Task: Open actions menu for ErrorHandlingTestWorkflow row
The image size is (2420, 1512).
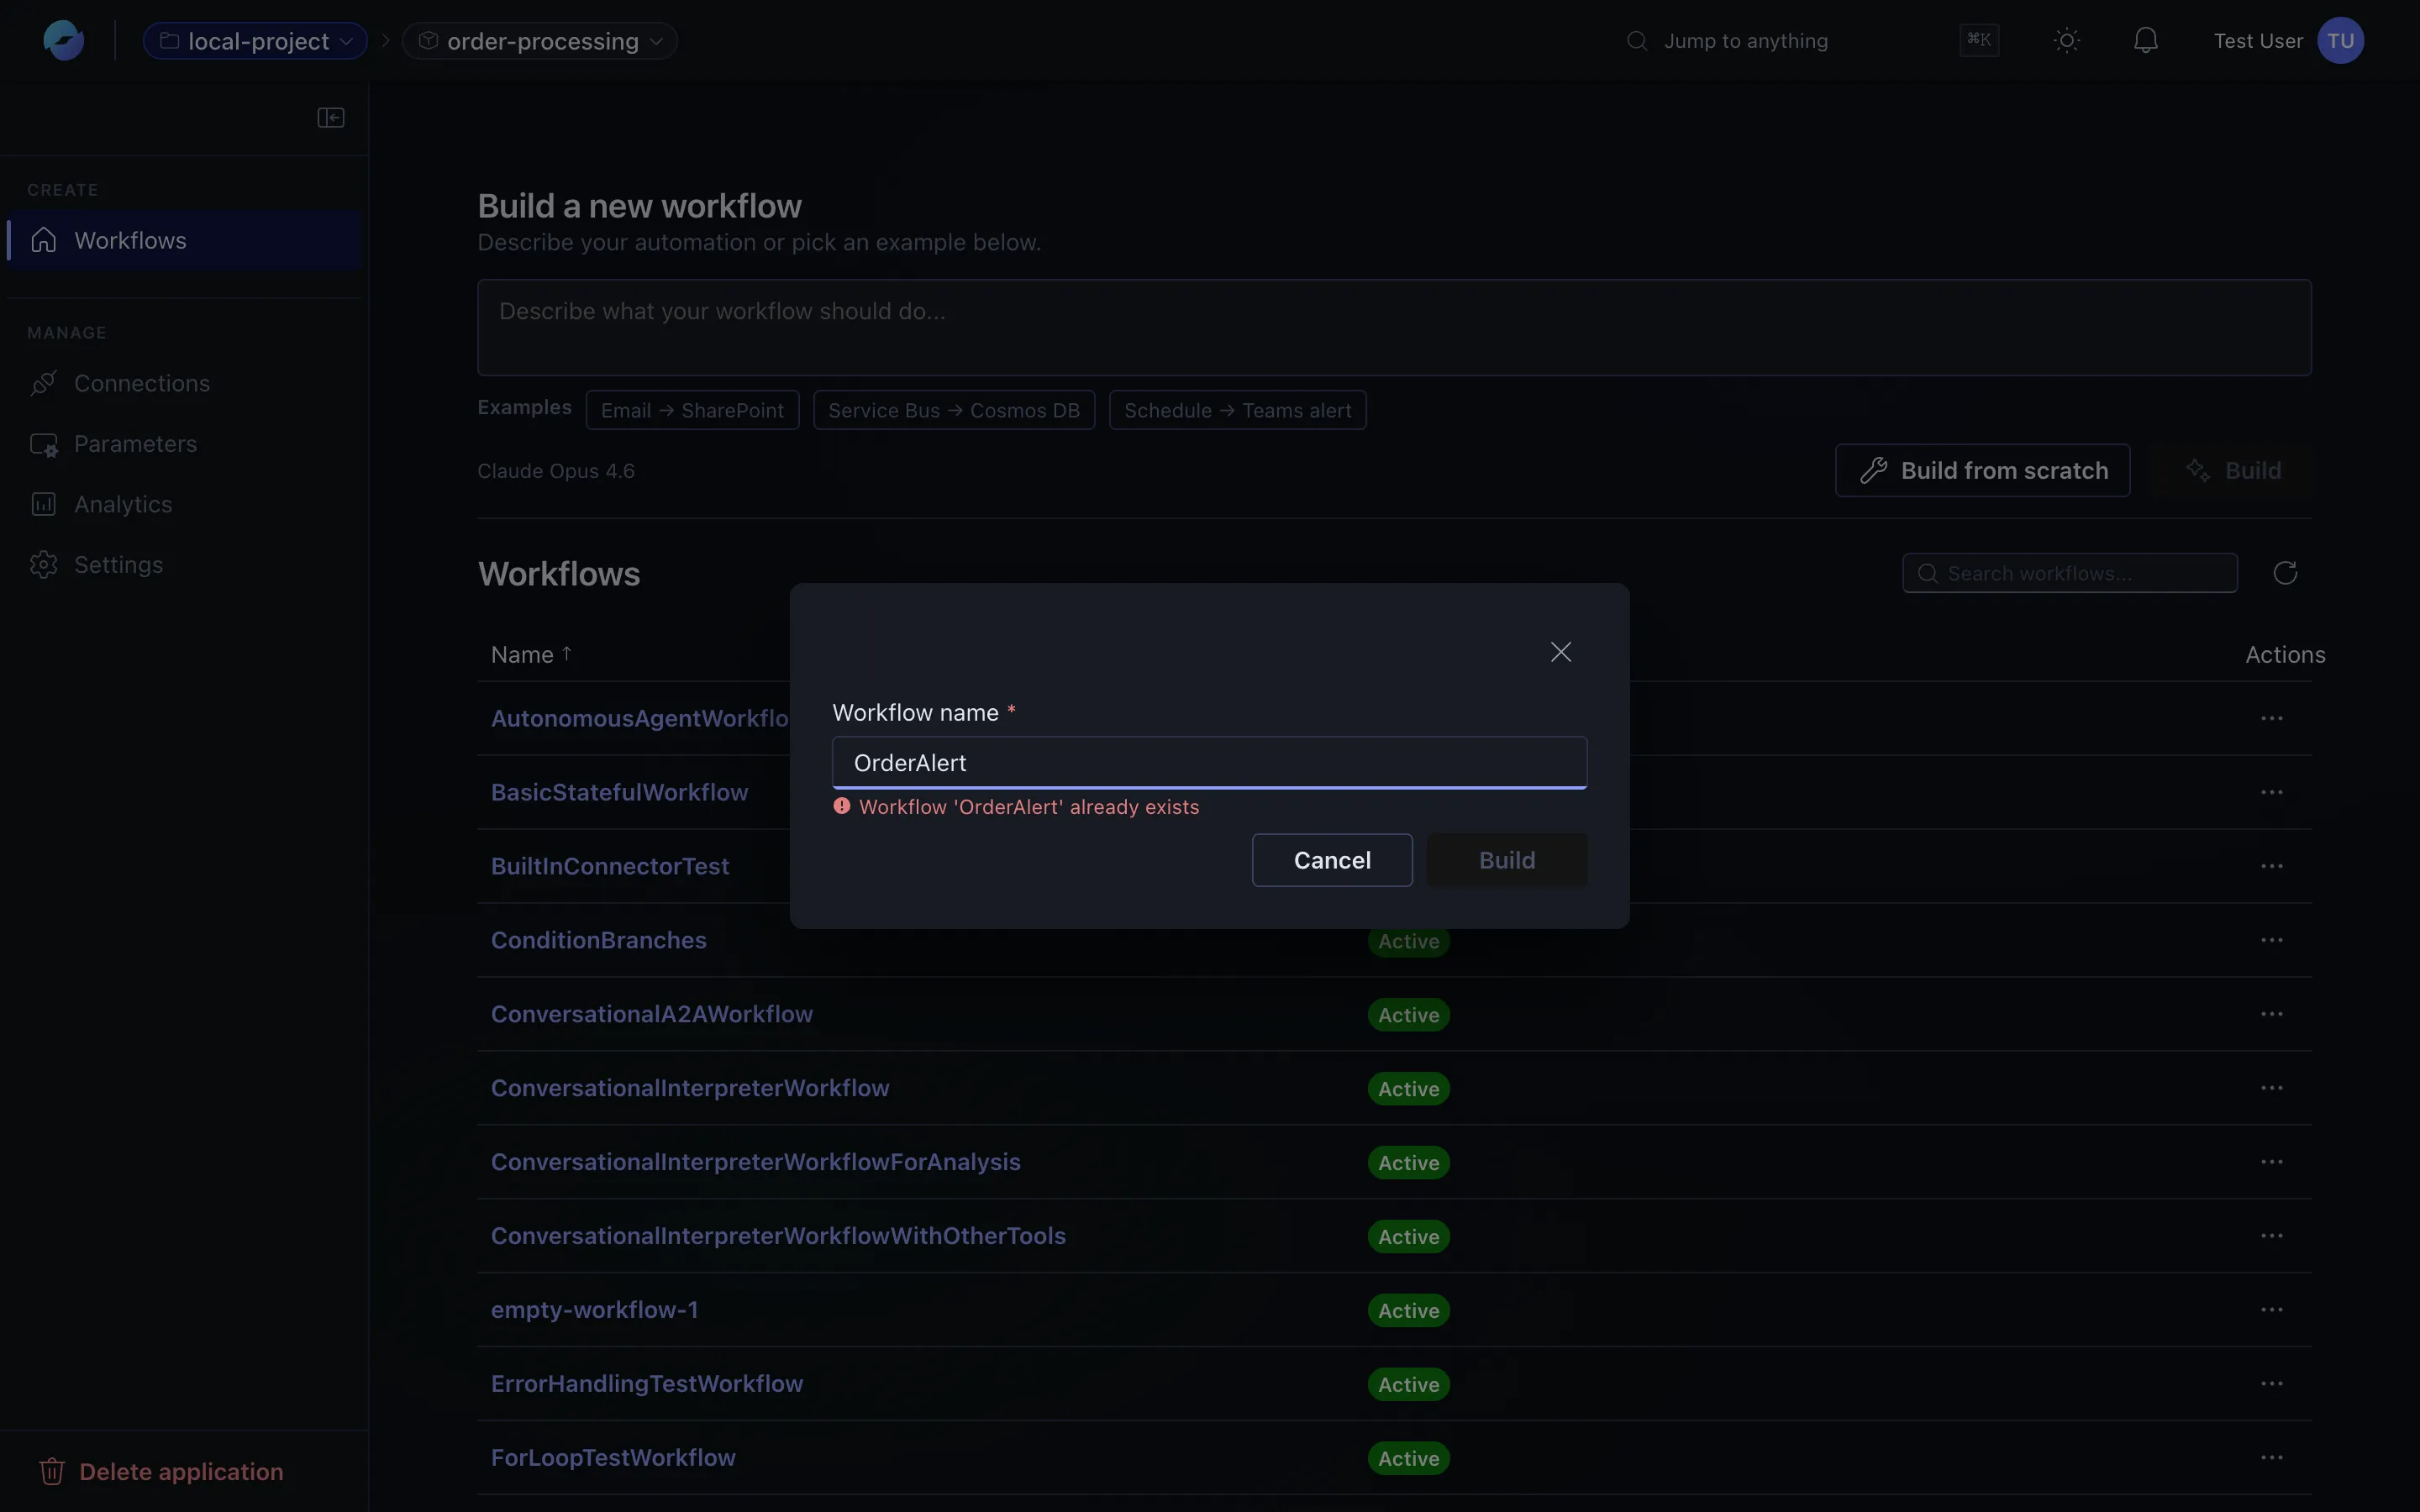Action: [x=2272, y=1384]
